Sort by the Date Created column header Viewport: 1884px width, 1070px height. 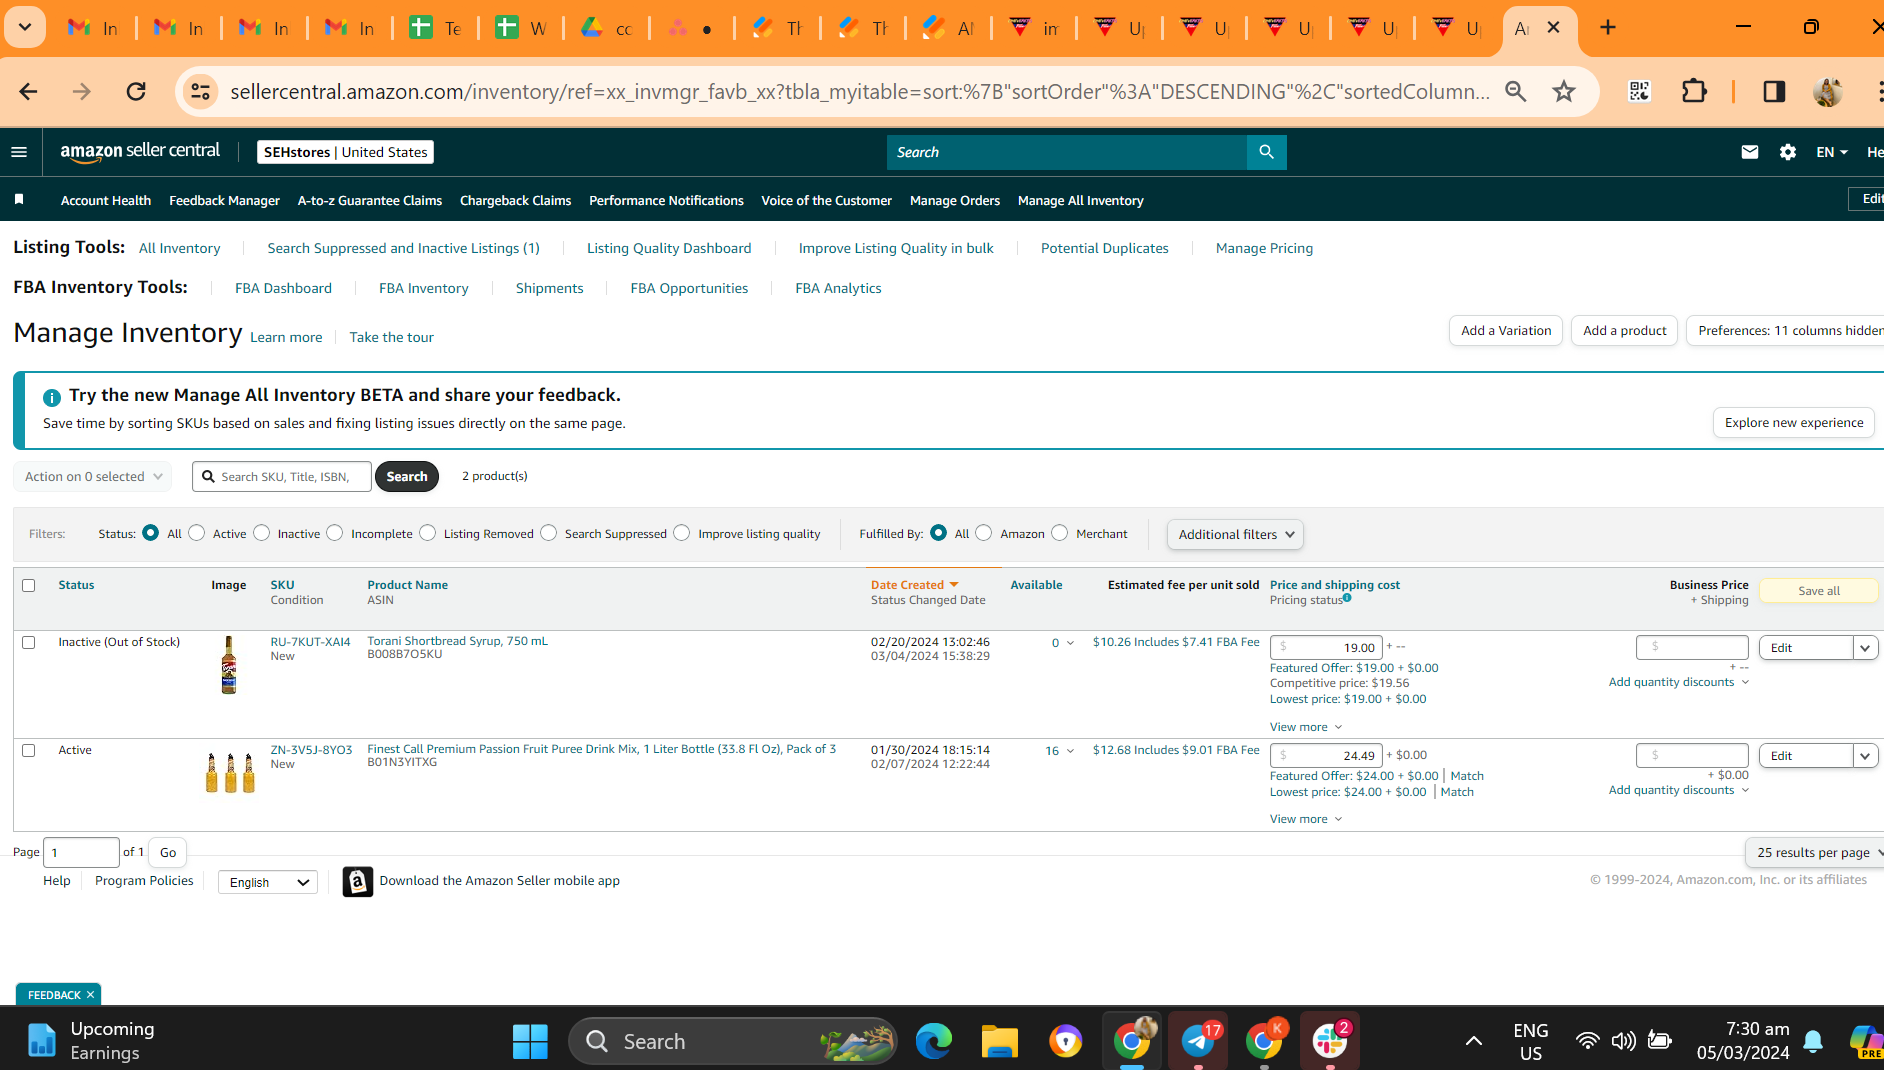[914, 585]
